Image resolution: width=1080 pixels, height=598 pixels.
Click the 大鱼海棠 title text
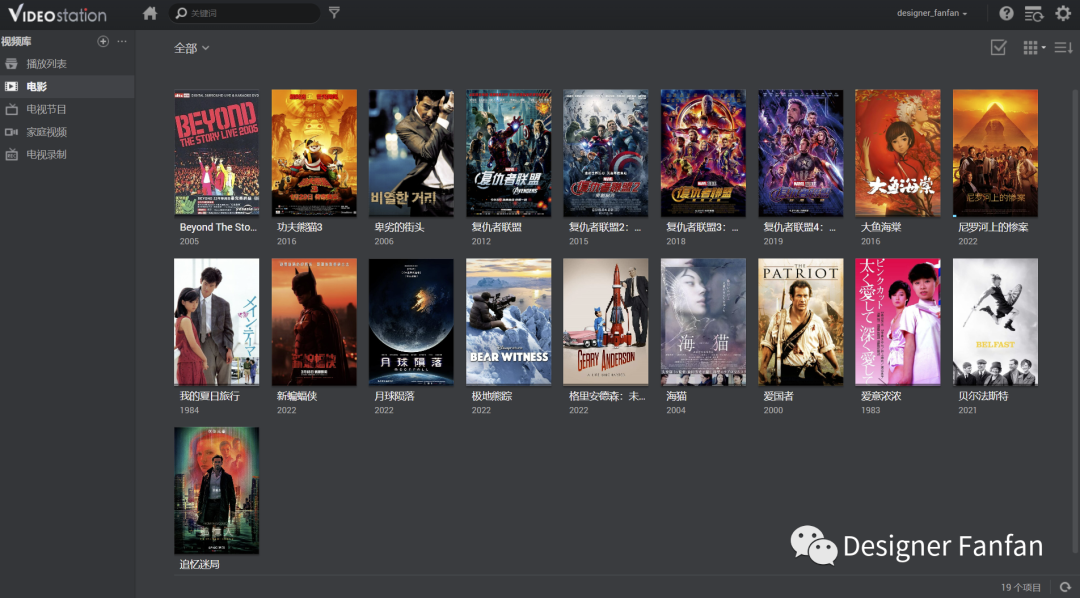[x=881, y=227]
